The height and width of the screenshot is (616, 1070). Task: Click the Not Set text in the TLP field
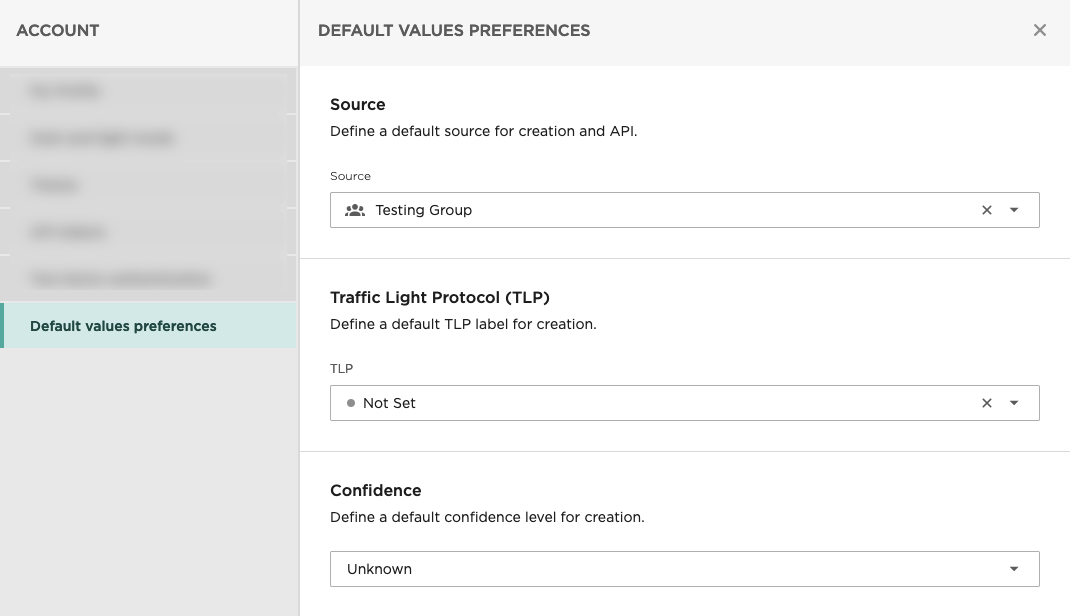pyautogui.click(x=389, y=403)
